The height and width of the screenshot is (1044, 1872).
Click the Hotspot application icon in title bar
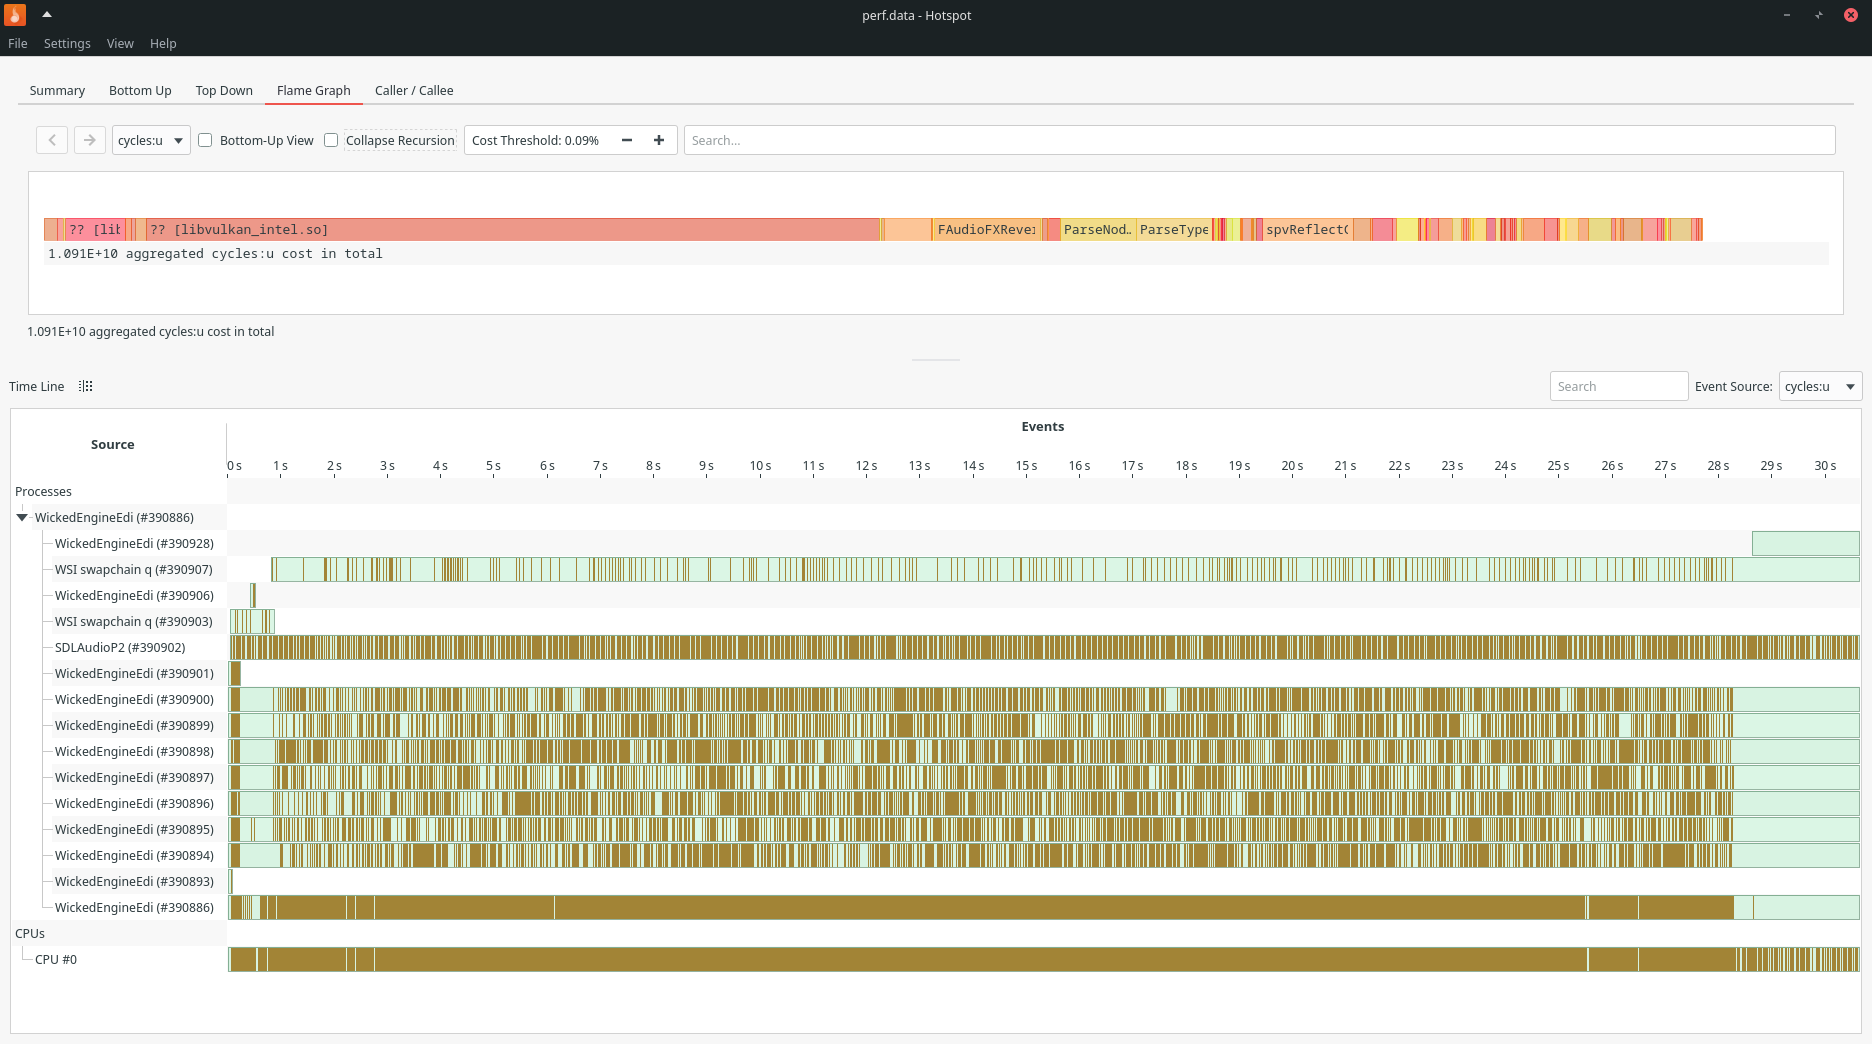[x=14, y=15]
